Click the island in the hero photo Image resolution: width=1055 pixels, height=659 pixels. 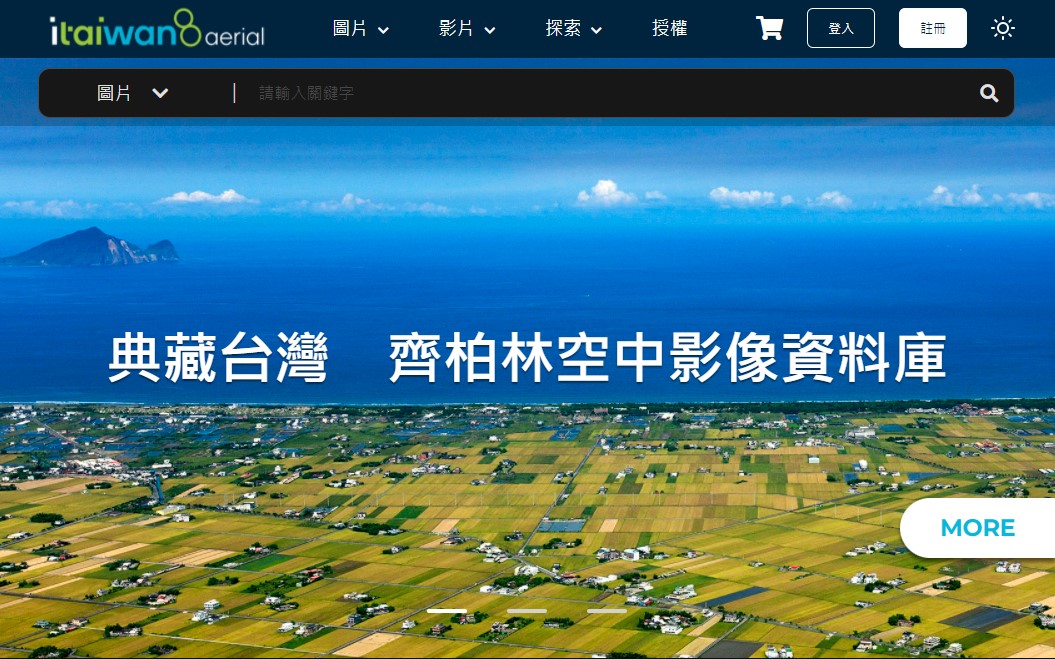pos(95,248)
